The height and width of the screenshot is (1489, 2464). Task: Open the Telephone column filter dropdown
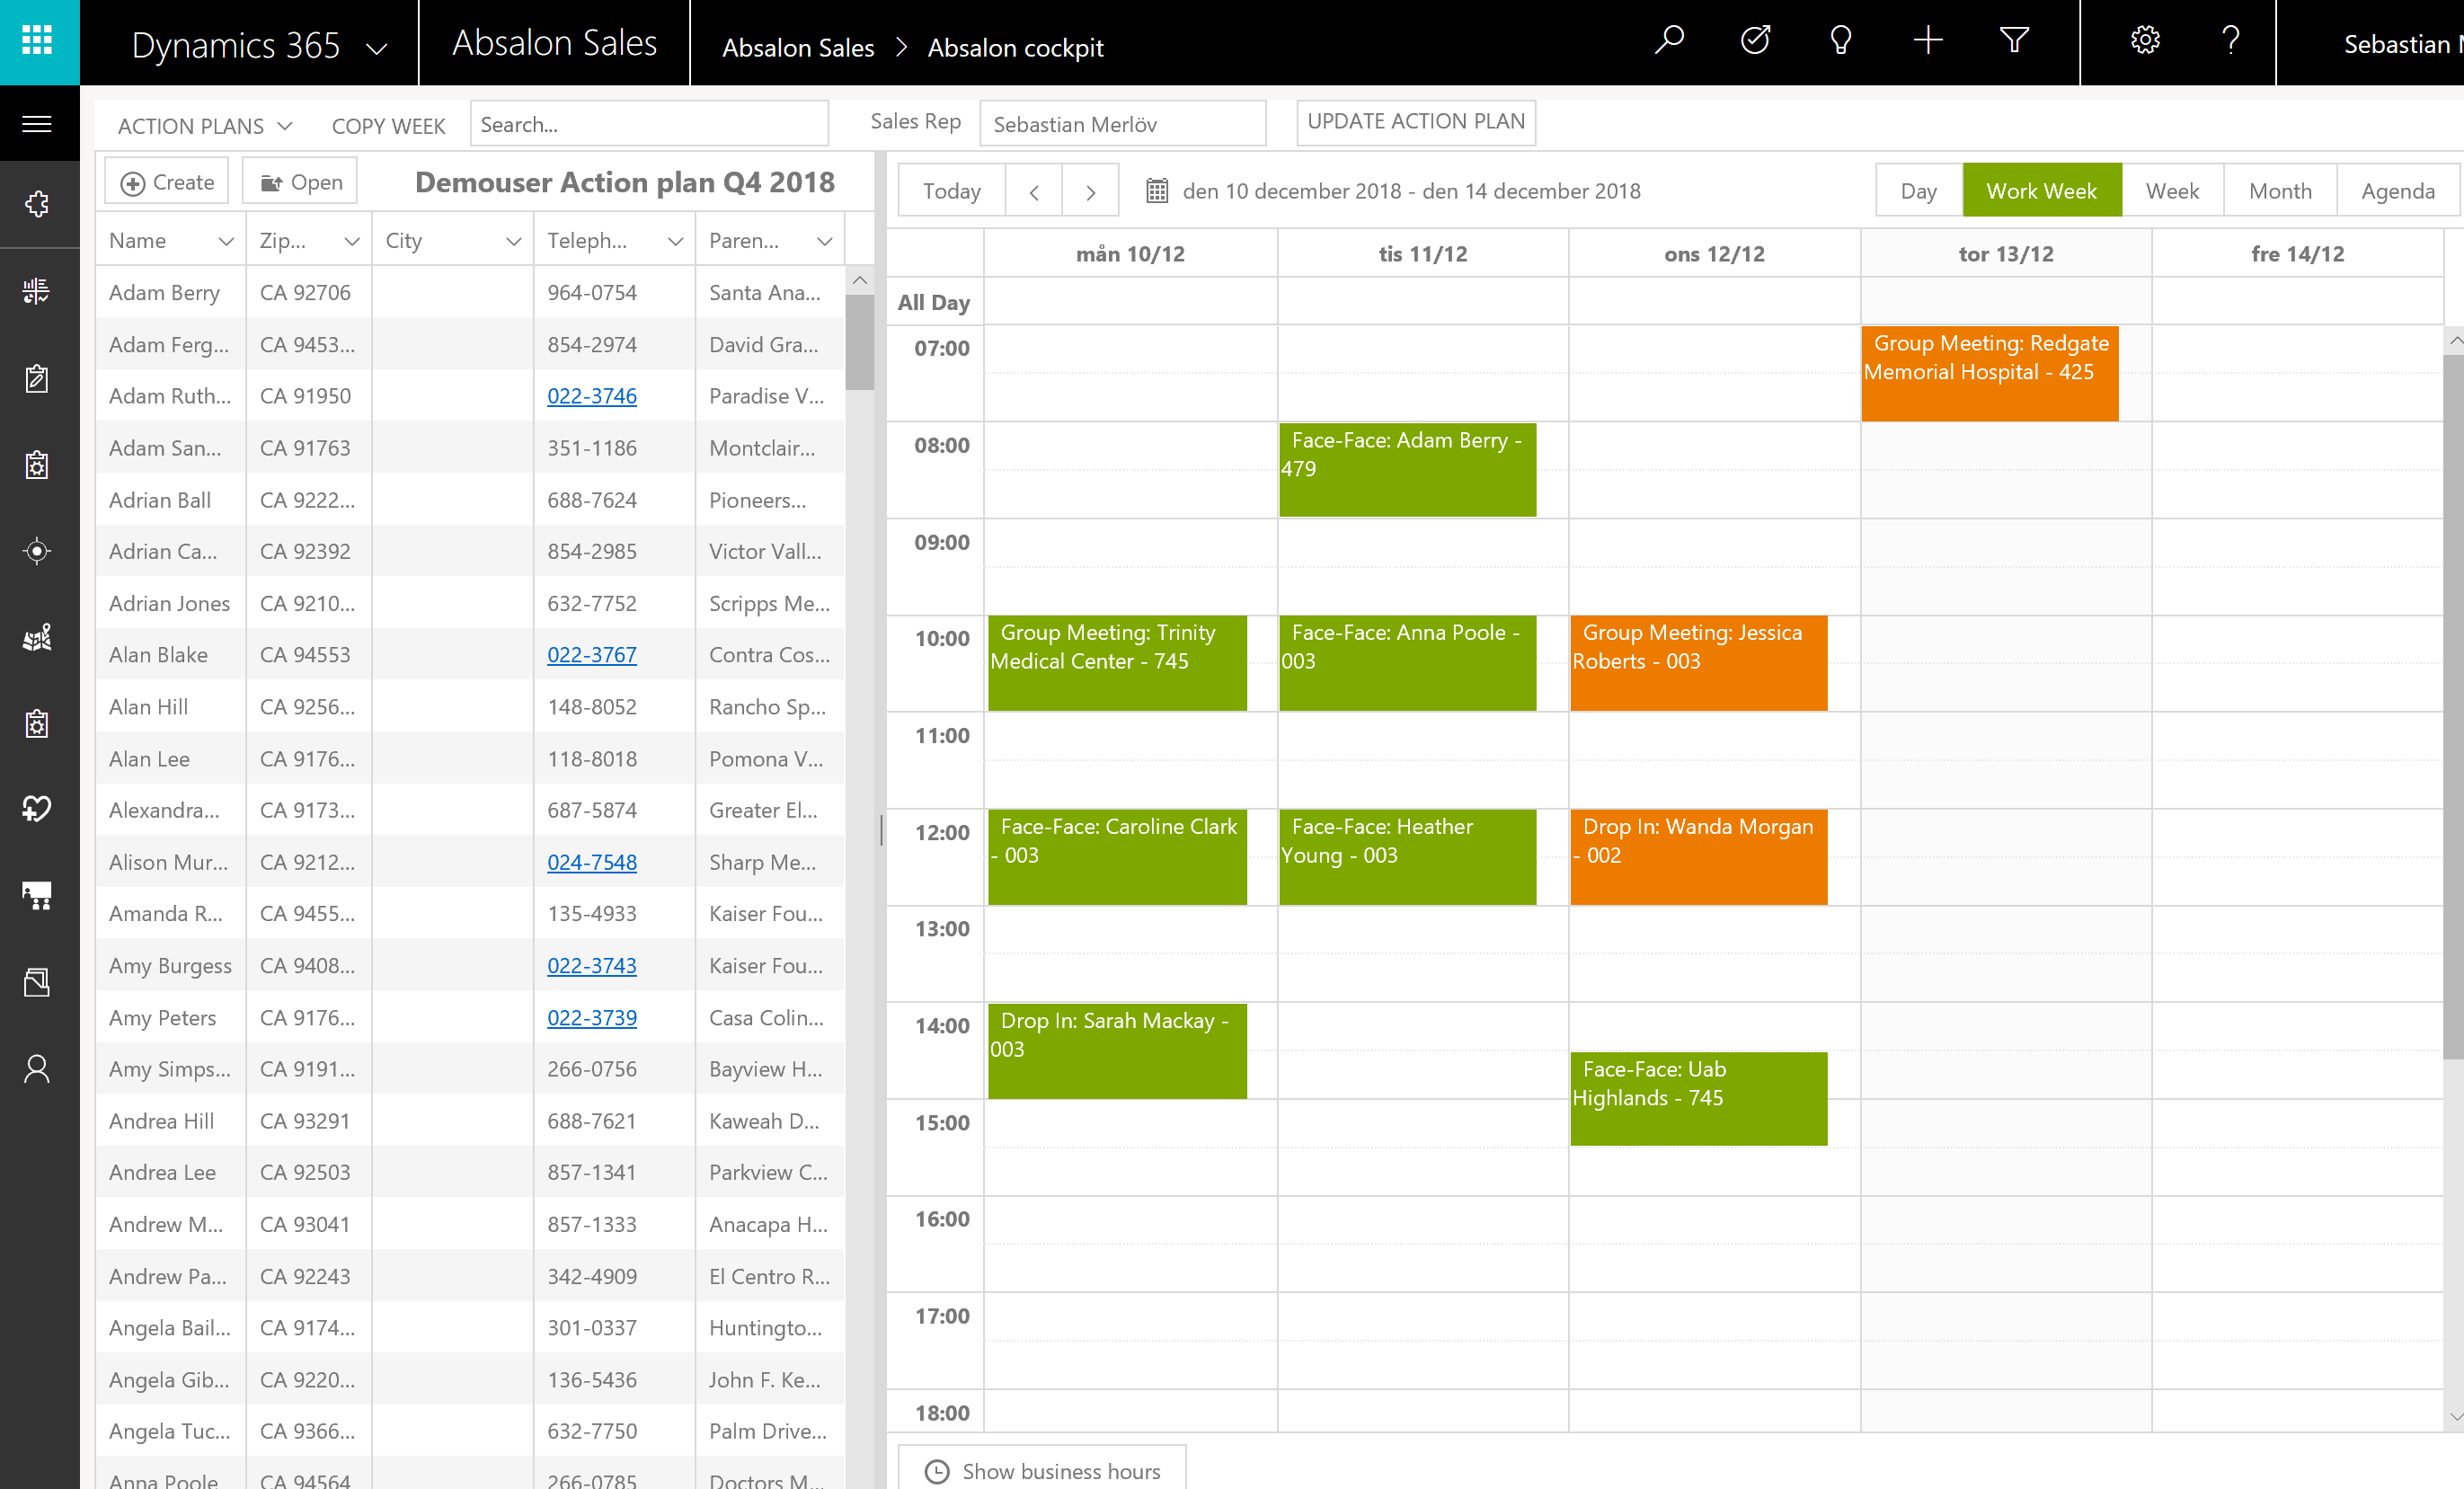(676, 241)
